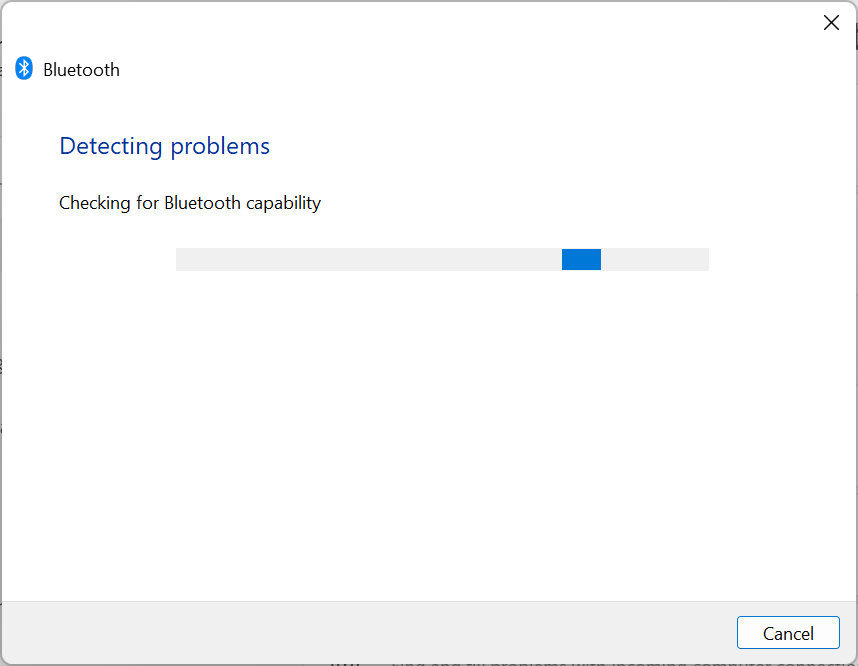Viewport: 858px width, 666px height.
Task: Dismiss the troubleshooter with the X button
Action: (831, 22)
